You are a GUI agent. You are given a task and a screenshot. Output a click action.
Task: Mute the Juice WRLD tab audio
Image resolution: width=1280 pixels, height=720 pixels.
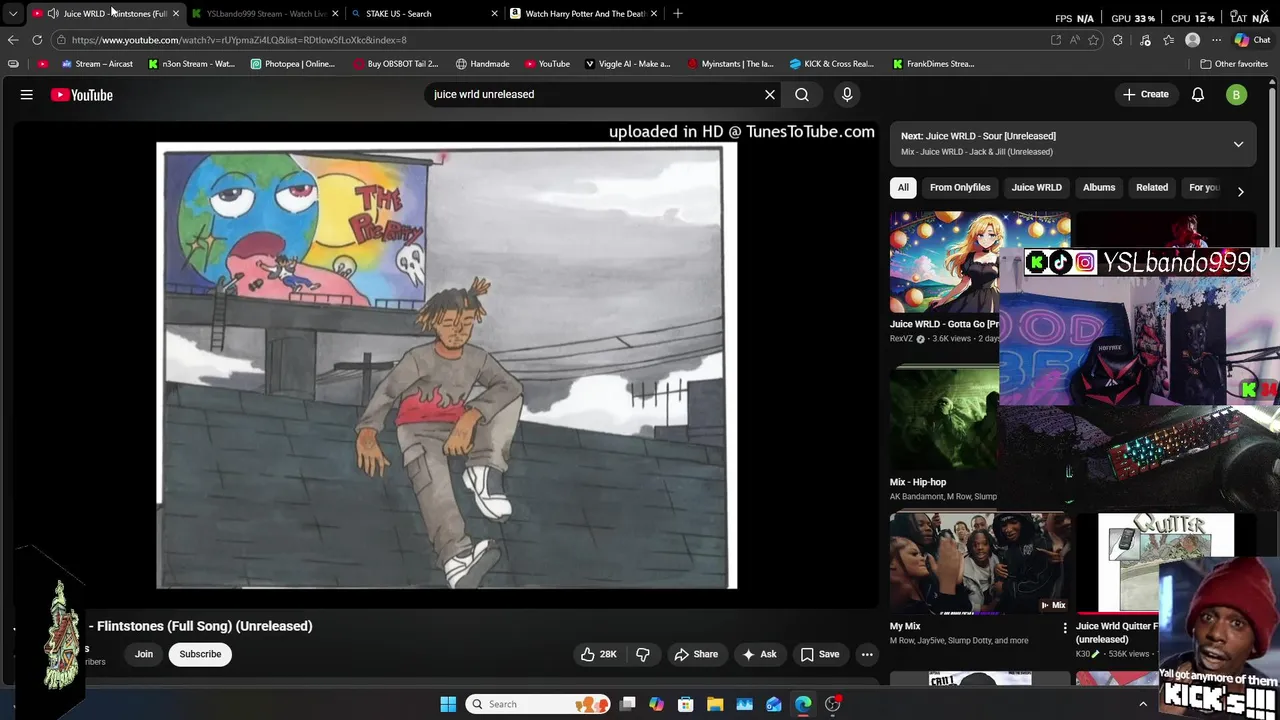[52, 14]
